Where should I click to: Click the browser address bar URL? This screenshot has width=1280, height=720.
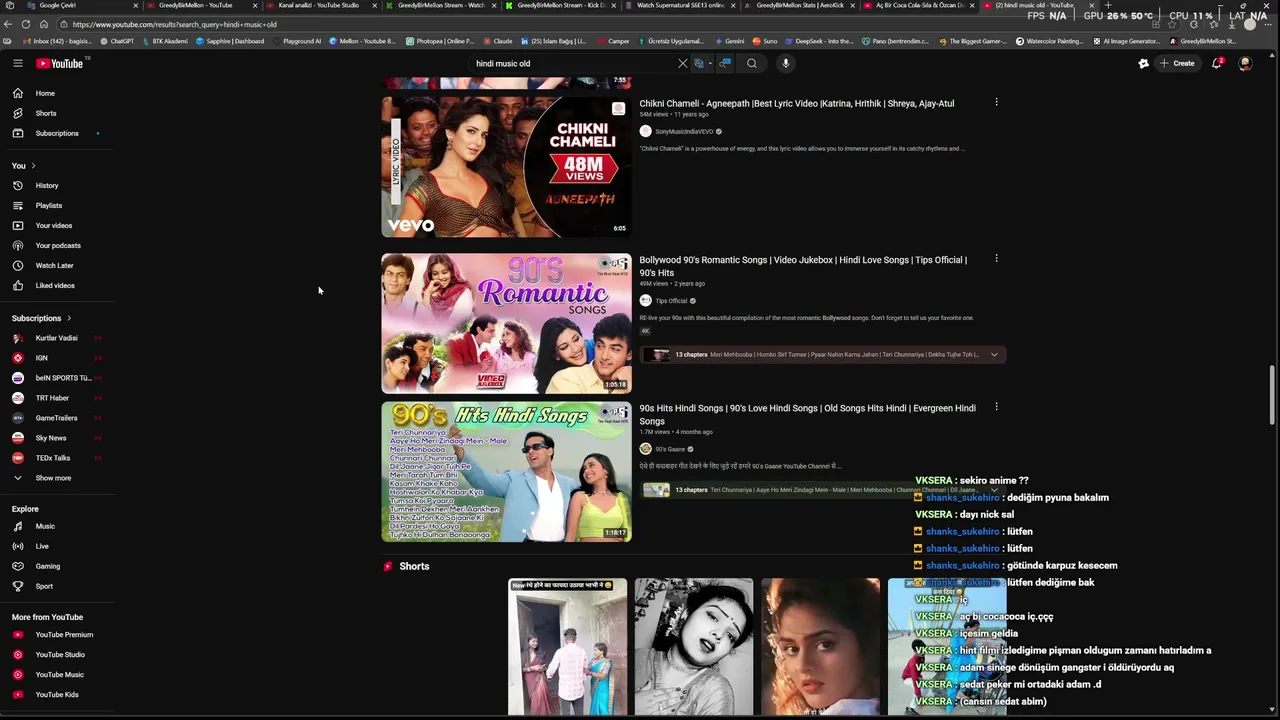tap(175, 24)
